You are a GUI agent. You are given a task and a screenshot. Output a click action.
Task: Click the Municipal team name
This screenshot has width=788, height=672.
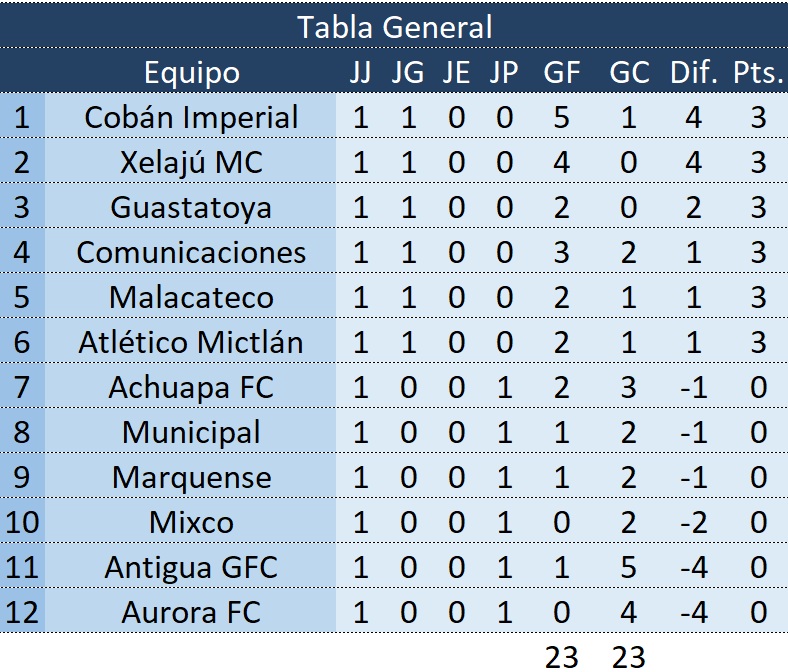click(191, 432)
